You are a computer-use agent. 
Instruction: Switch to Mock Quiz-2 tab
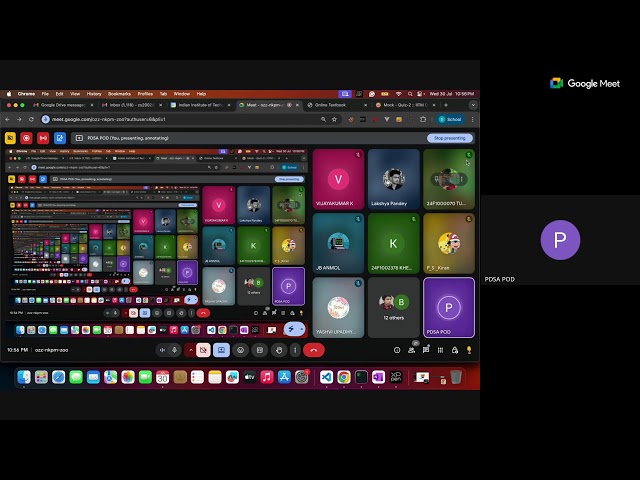(405, 105)
